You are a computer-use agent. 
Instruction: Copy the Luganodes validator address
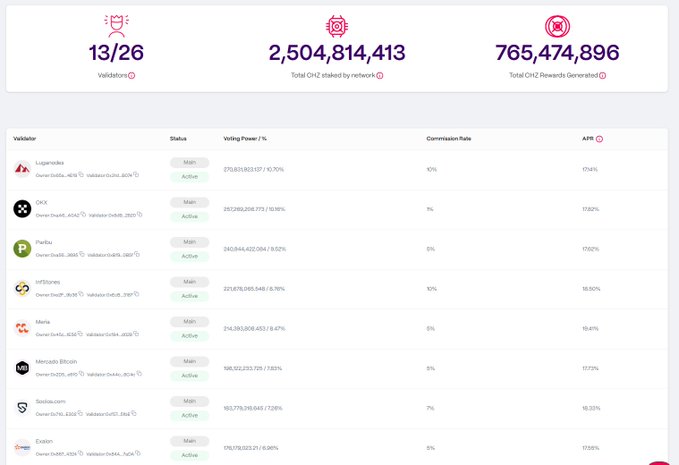[136, 175]
